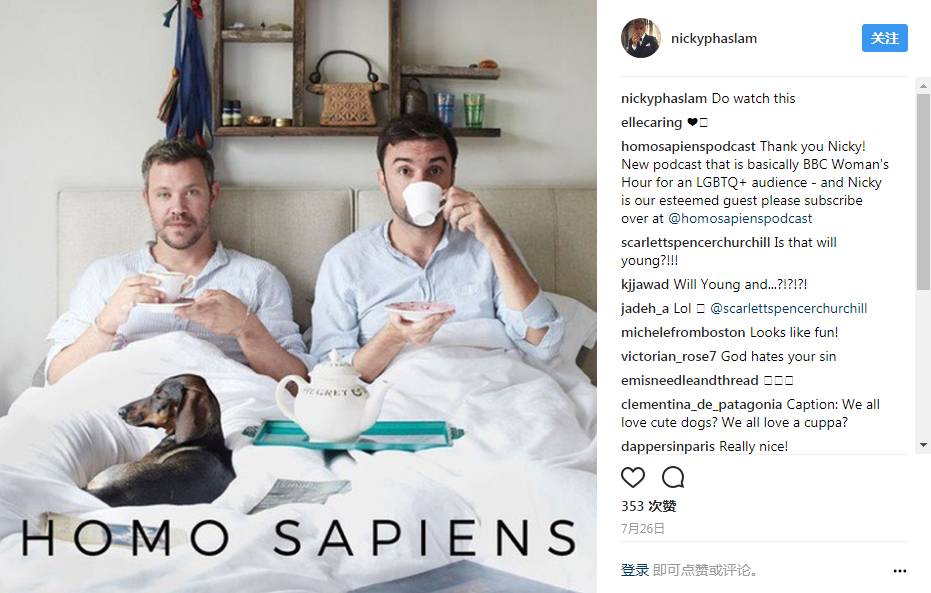The width and height of the screenshot is (931, 593).
Task: Open michelefromboston's profile name
Action: click(683, 332)
